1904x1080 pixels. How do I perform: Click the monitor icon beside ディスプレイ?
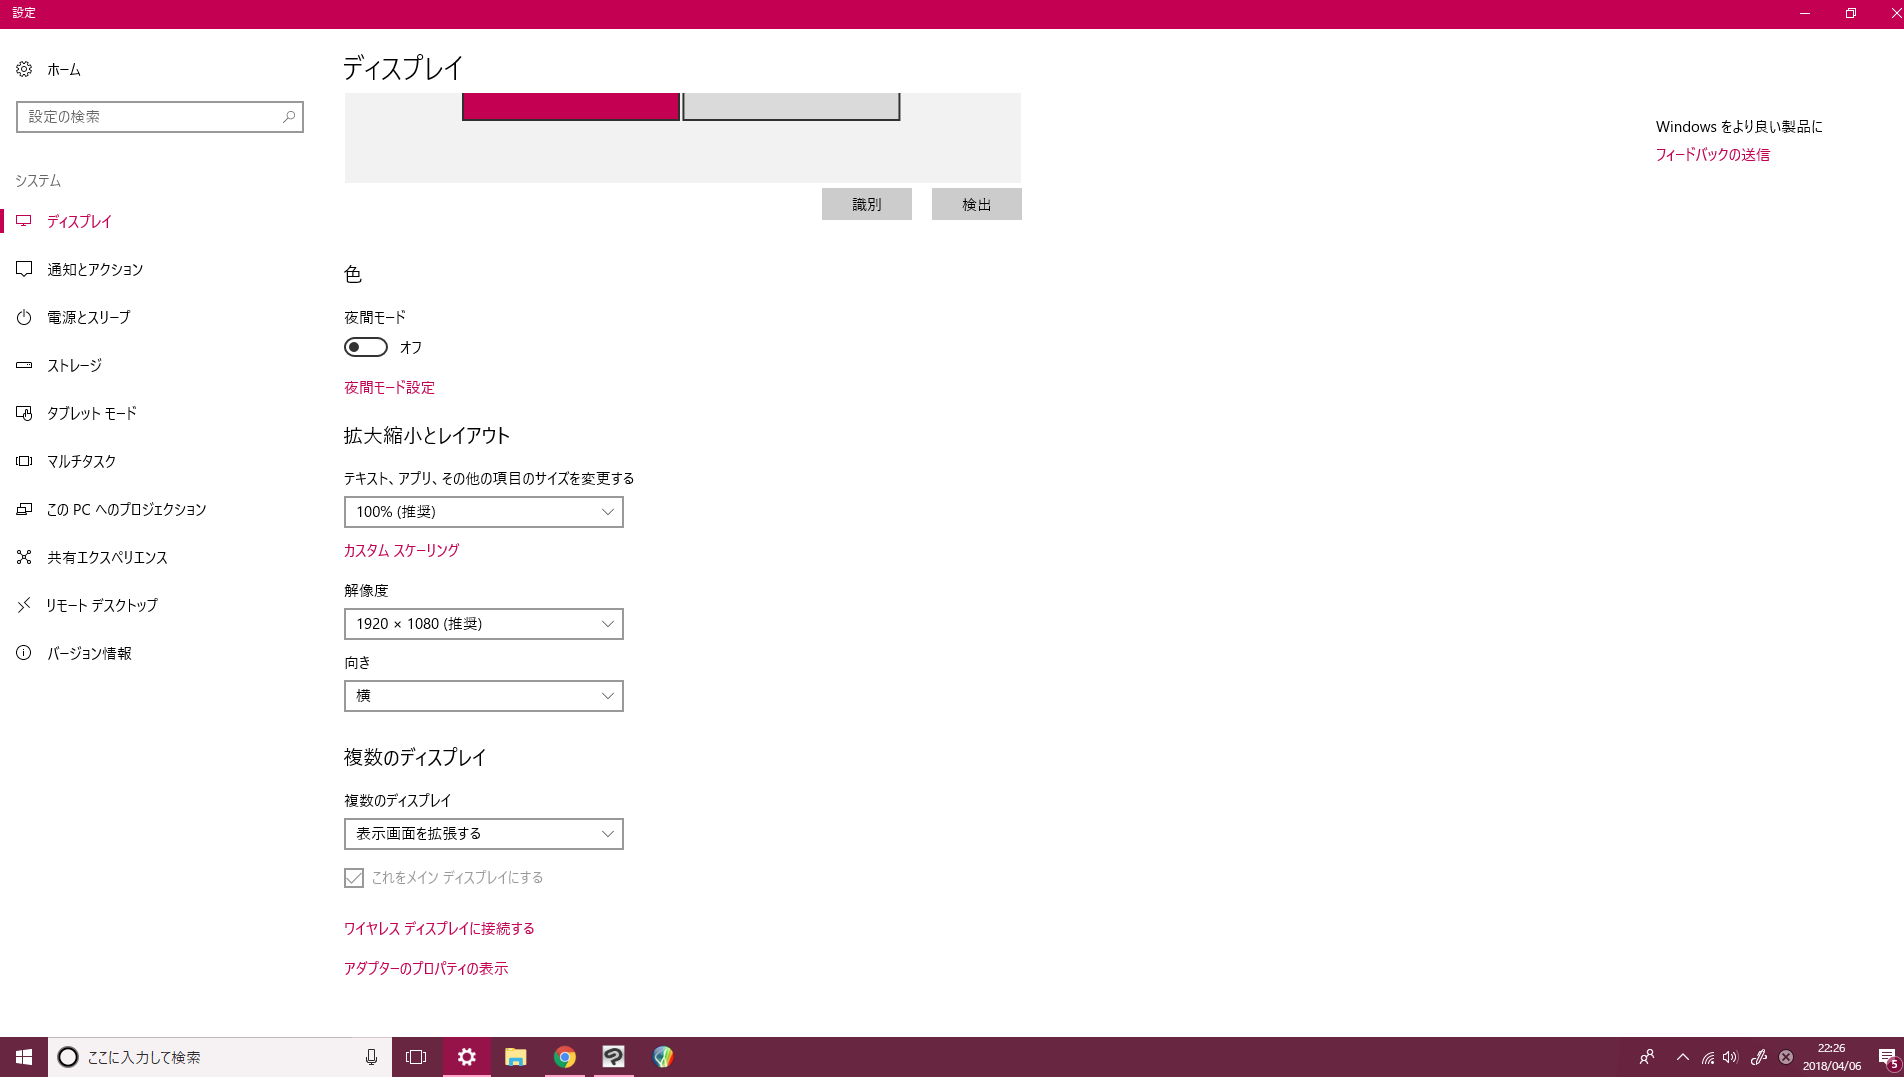[x=24, y=221]
